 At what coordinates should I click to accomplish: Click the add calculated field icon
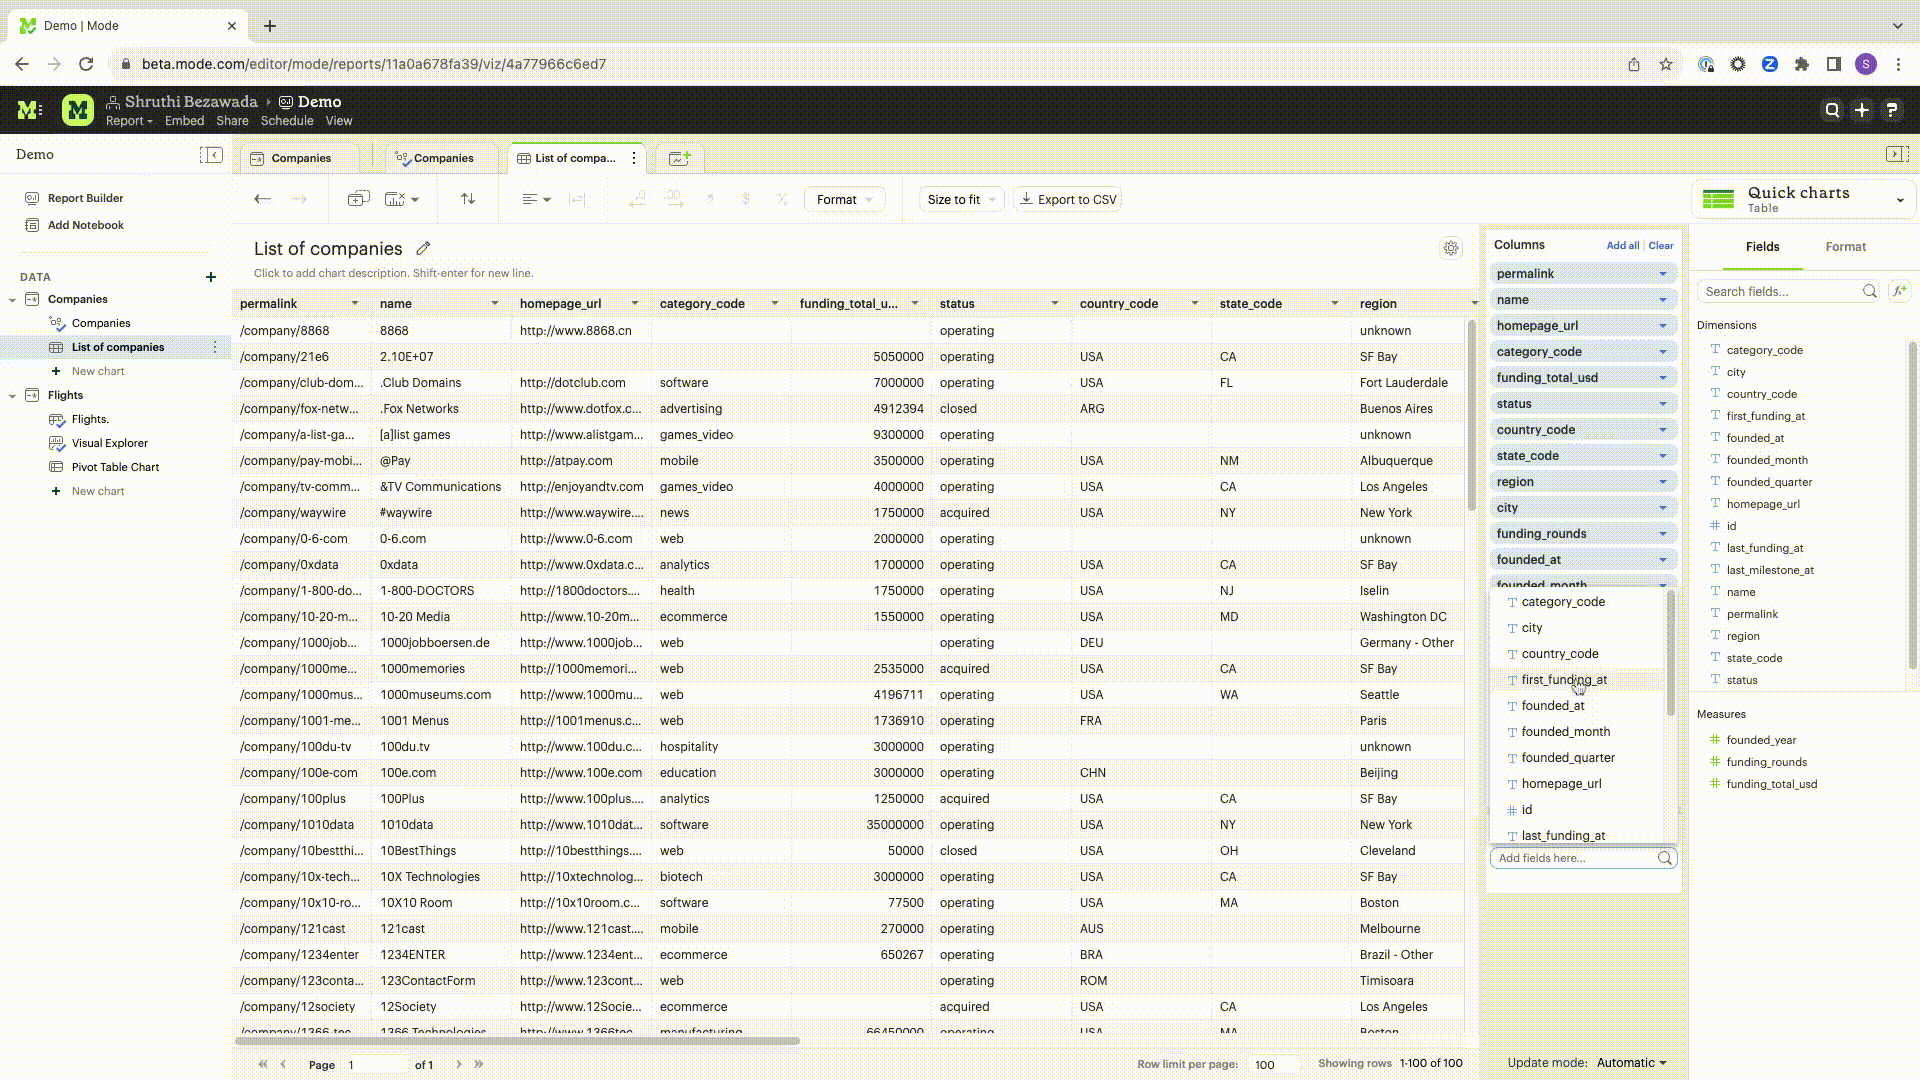pyautogui.click(x=1899, y=291)
